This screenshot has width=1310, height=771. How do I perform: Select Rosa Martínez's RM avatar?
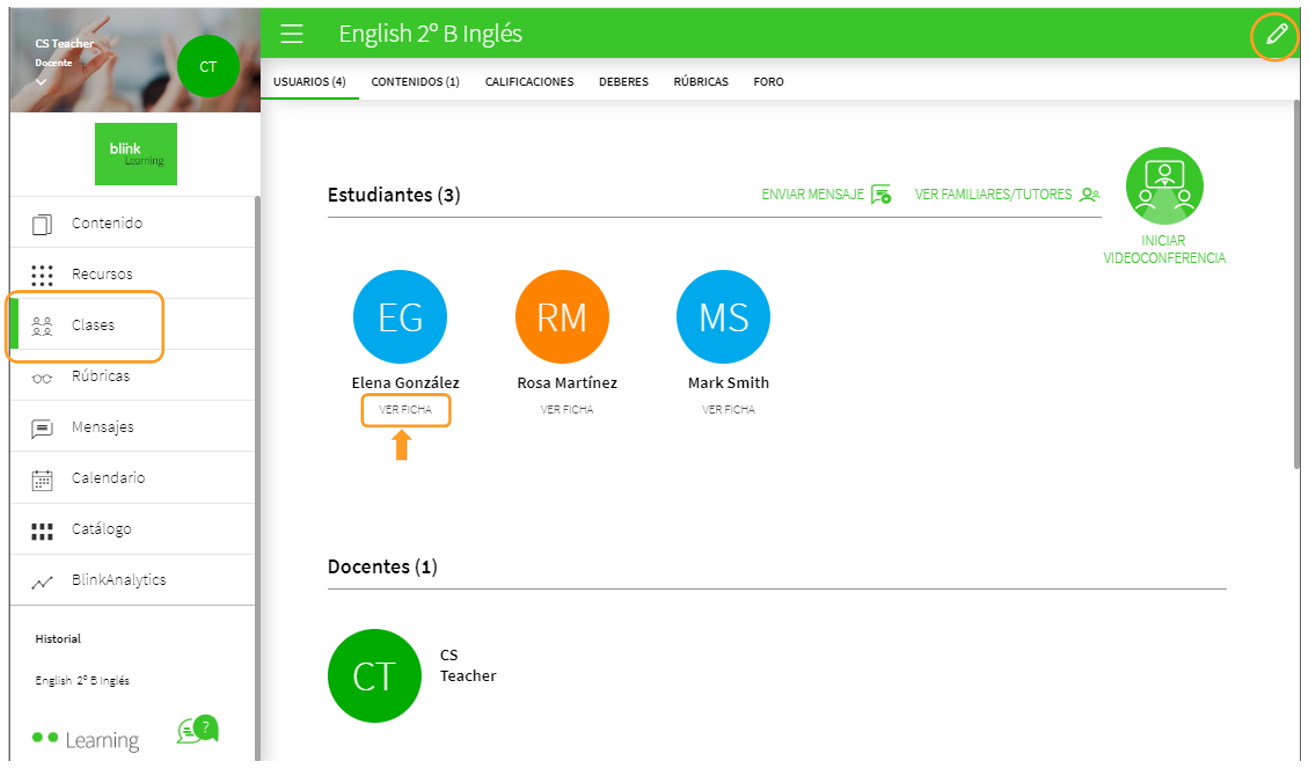pyautogui.click(x=562, y=317)
